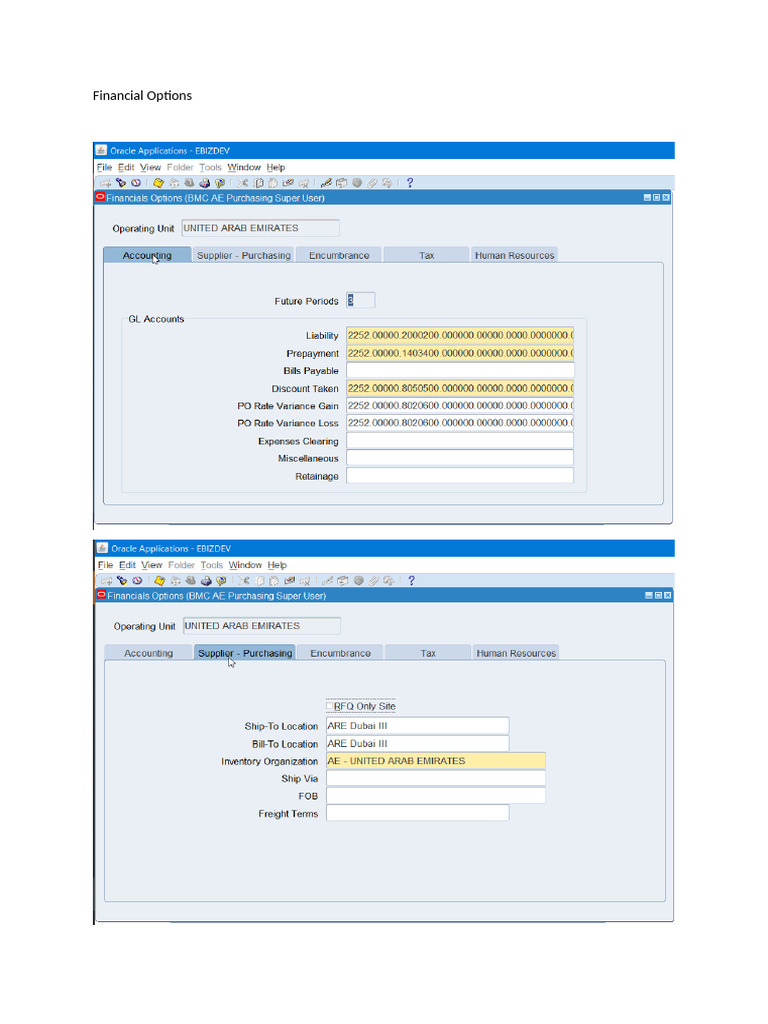
Task: Switch to Supplier - Purchasing tab in upper window
Action: (x=244, y=255)
